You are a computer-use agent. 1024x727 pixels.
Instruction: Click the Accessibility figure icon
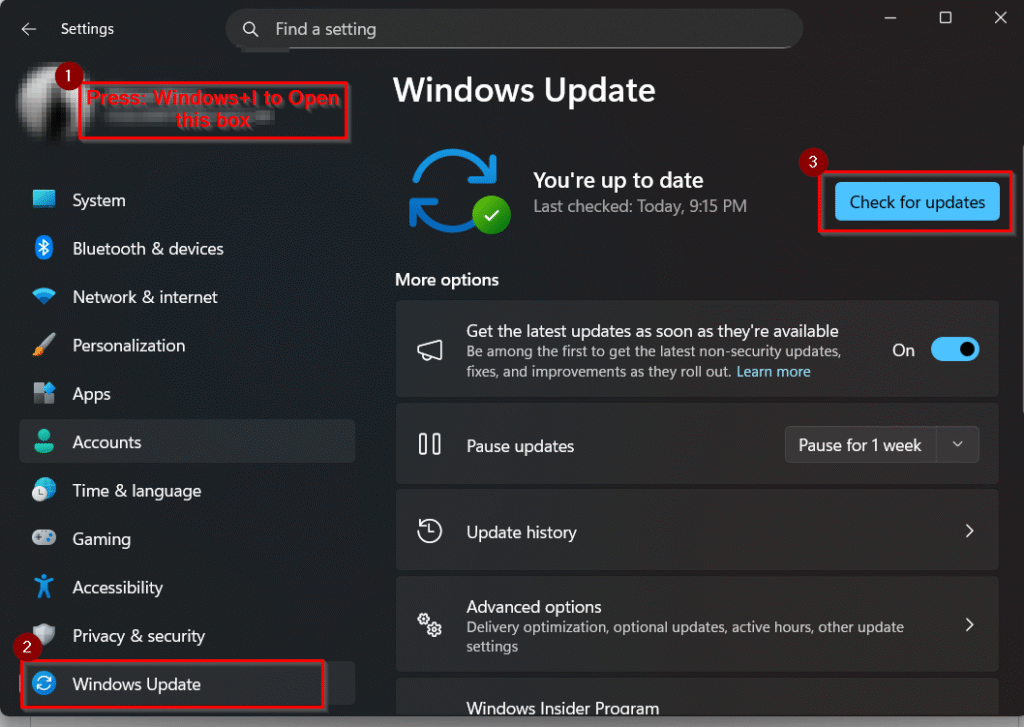[44, 586]
